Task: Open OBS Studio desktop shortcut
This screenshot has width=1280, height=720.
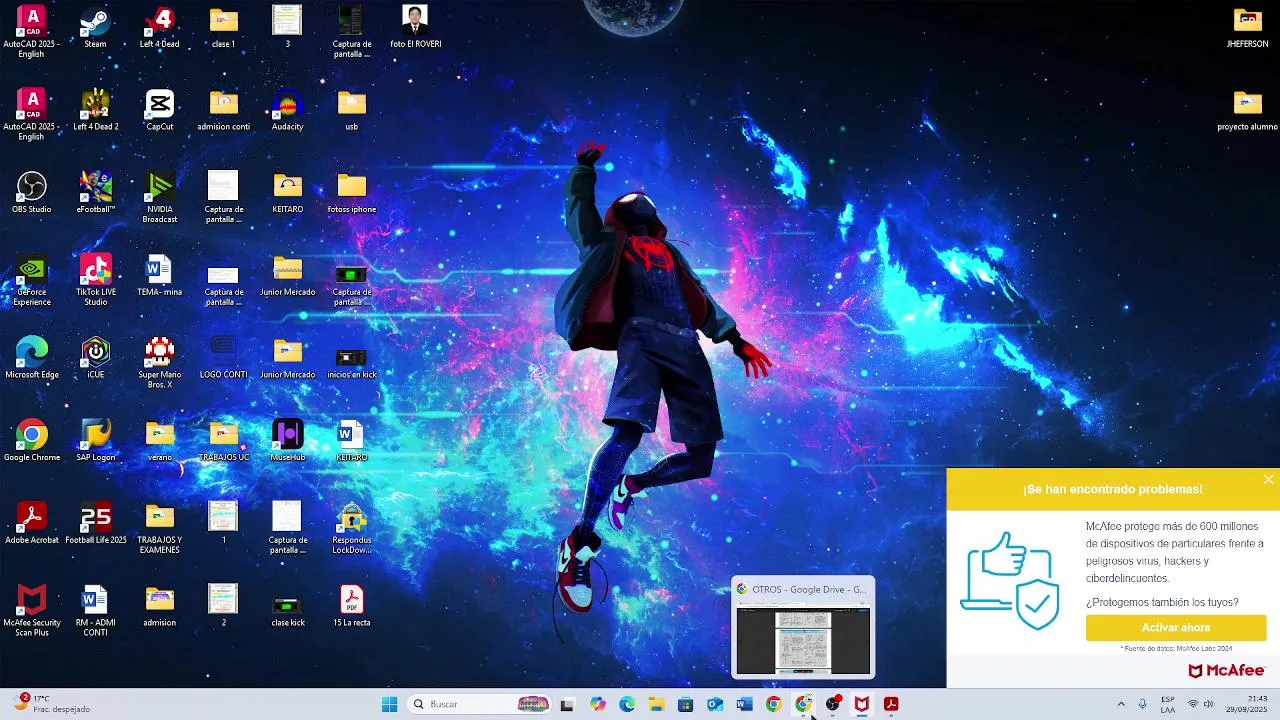Action: tap(31, 192)
